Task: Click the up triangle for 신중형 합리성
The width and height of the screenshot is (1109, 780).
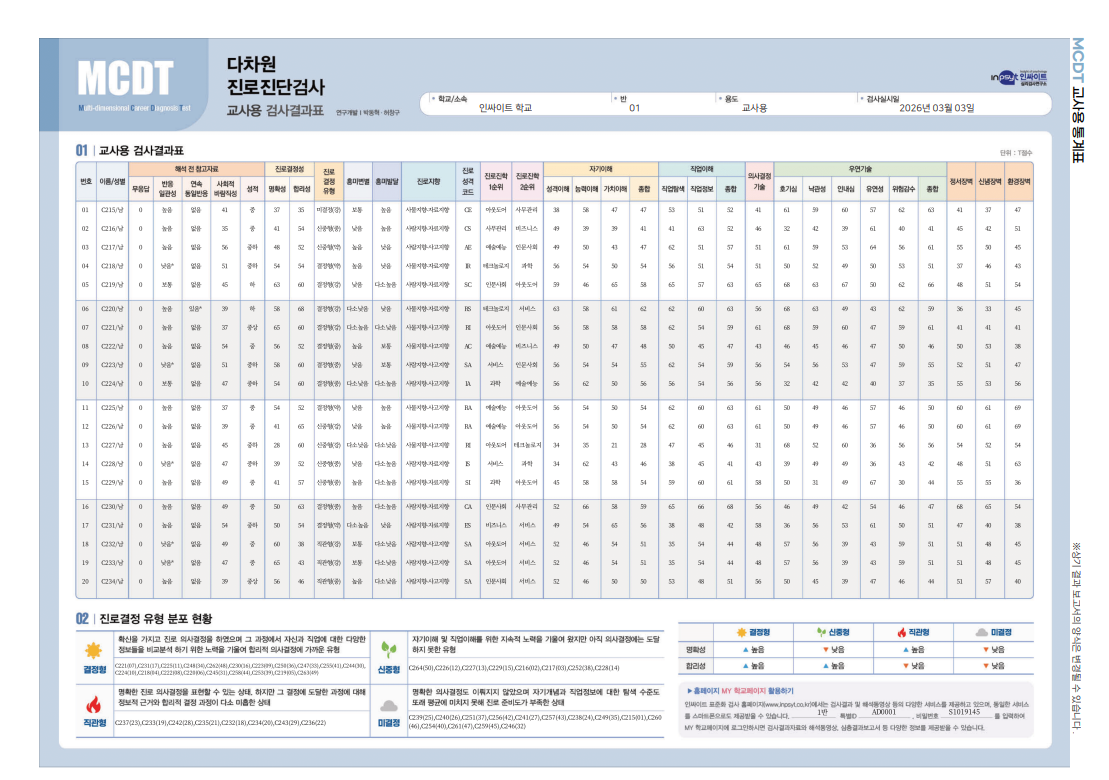Action: 825,665
